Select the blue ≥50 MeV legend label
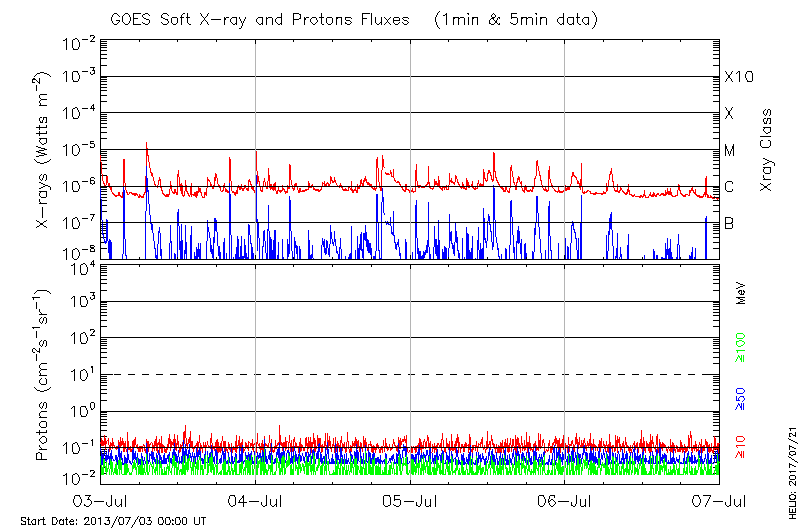This screenshot has height=530, width=800. pyautogui.click(x=741, y=399)
